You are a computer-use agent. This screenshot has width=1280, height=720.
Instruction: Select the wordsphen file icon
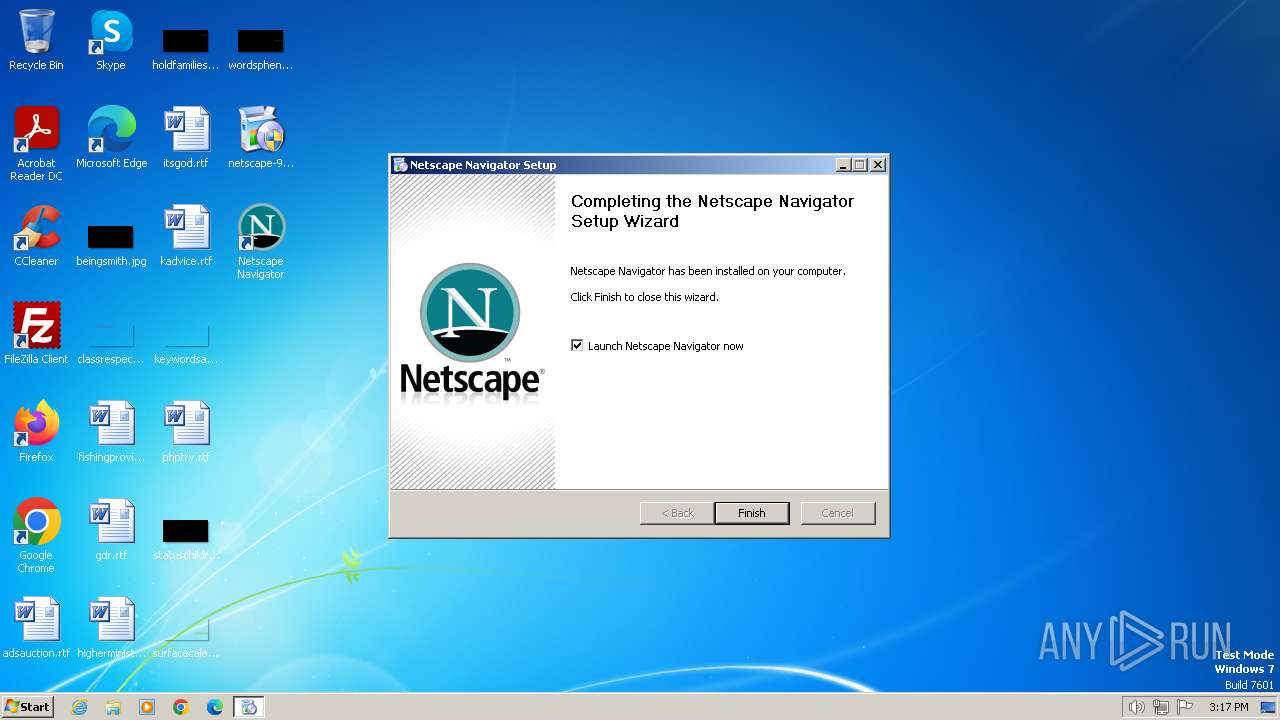261,48
